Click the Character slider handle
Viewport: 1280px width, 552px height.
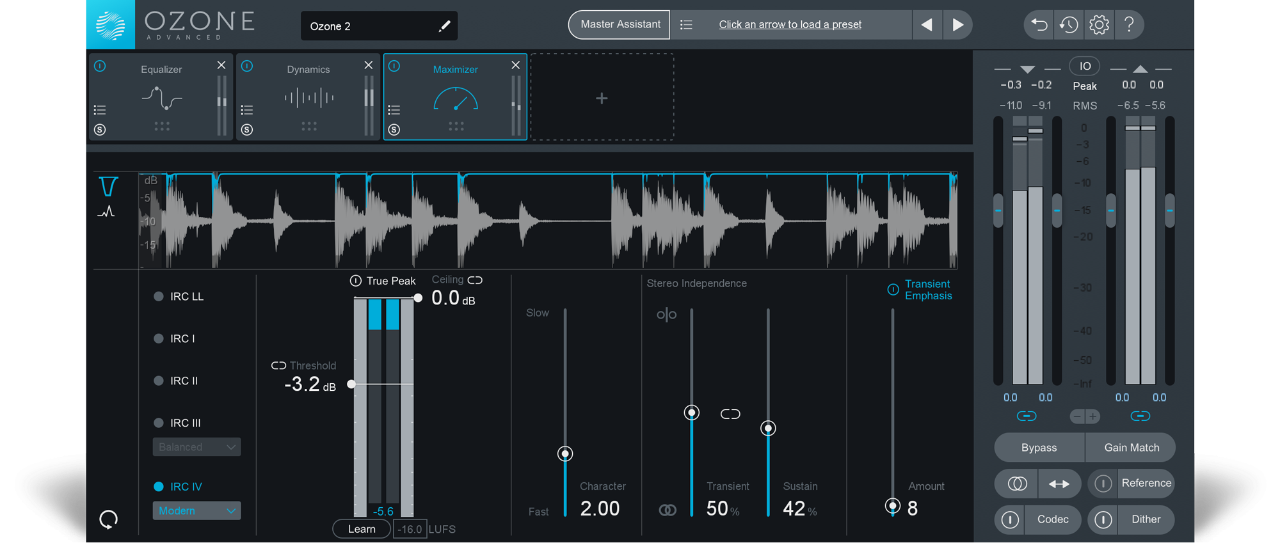pyautogui.click(x=565, y=454)
